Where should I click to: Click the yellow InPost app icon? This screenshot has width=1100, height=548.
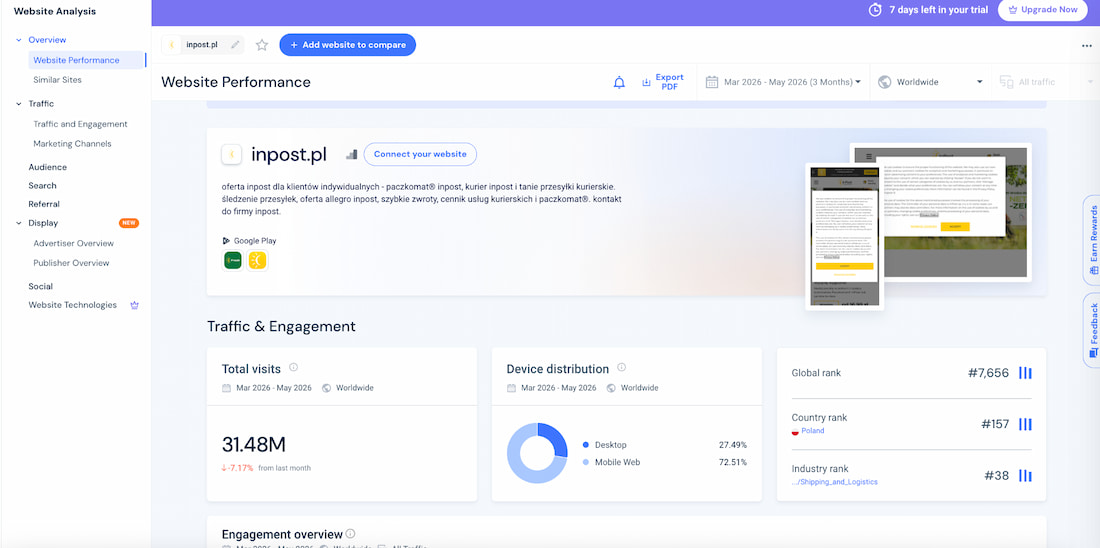tap(257, 260)
